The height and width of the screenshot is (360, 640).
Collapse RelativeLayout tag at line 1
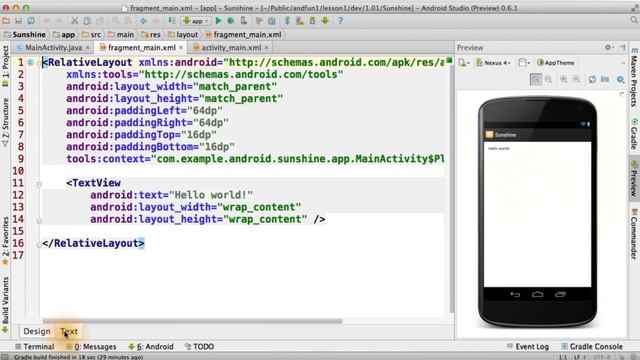coord(39,62)
